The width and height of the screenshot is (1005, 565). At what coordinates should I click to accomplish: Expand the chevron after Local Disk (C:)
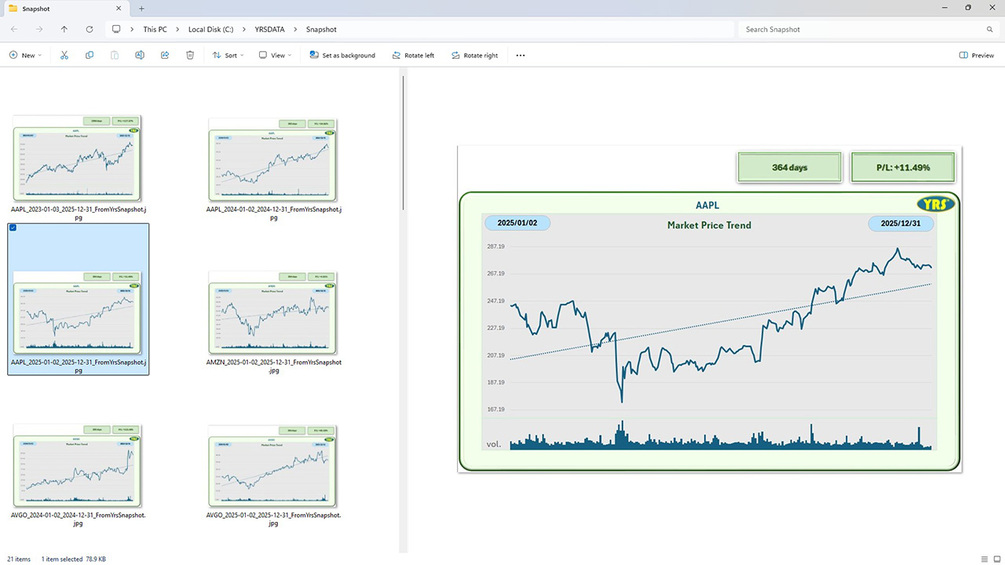244,29
